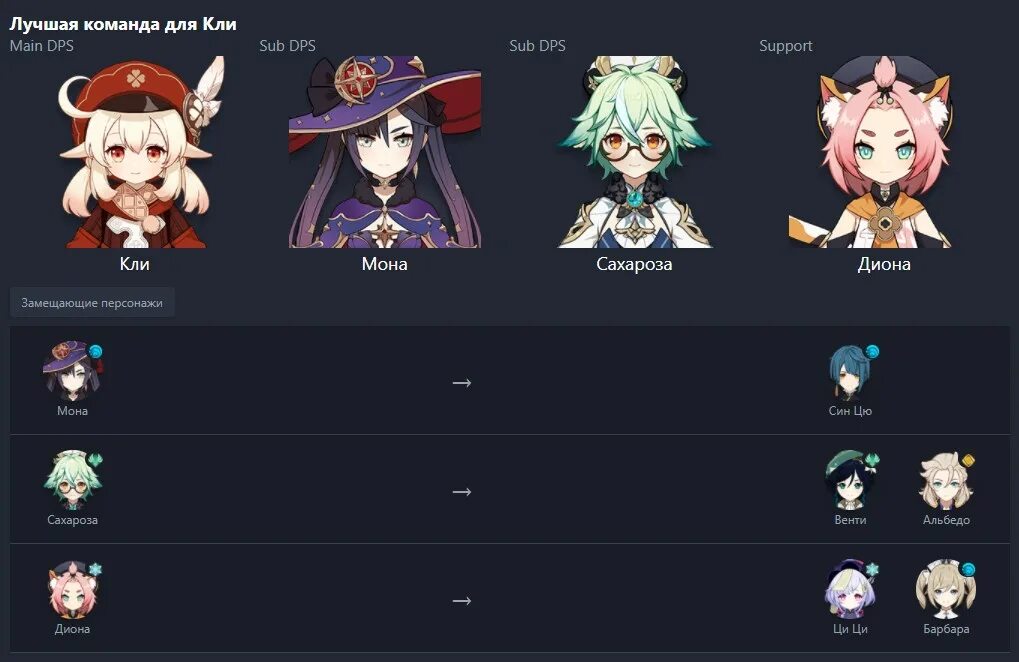
Task: Click the Кли name label
Action: pos(135,264)
